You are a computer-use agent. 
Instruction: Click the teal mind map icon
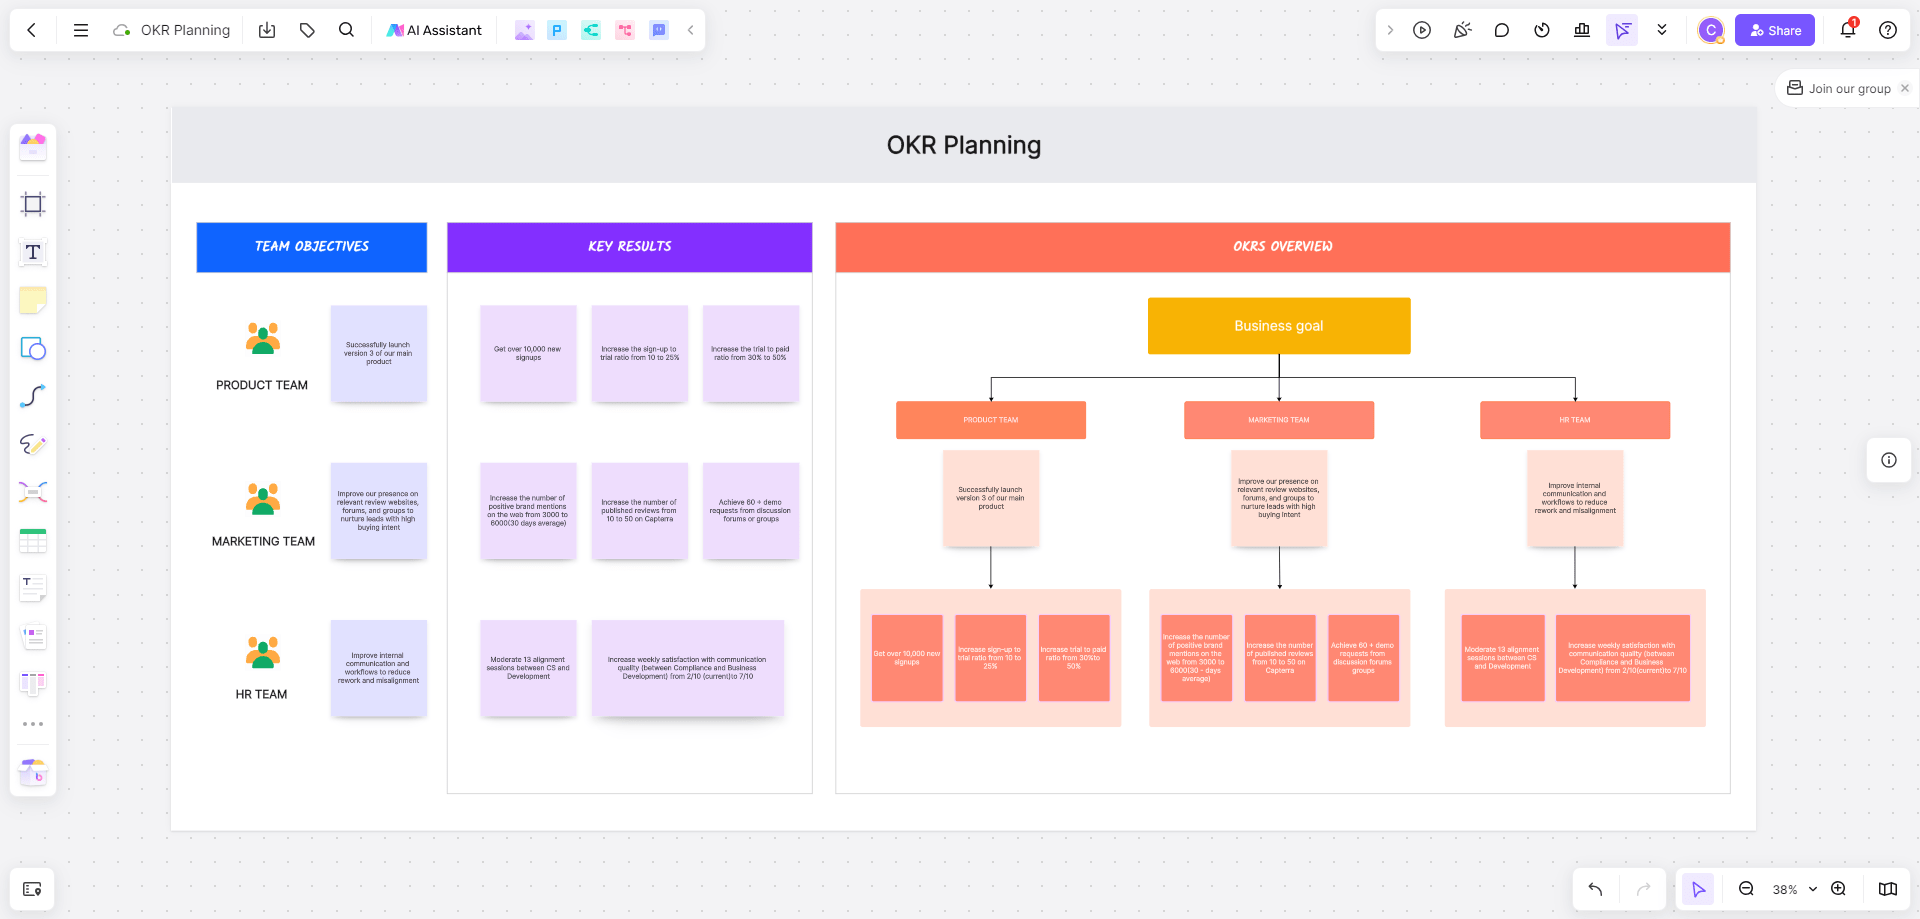point(591,30)
